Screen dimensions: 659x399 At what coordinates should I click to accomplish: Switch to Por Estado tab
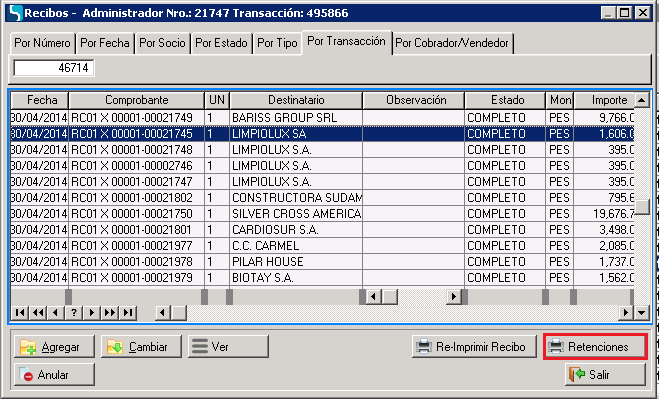221,43
